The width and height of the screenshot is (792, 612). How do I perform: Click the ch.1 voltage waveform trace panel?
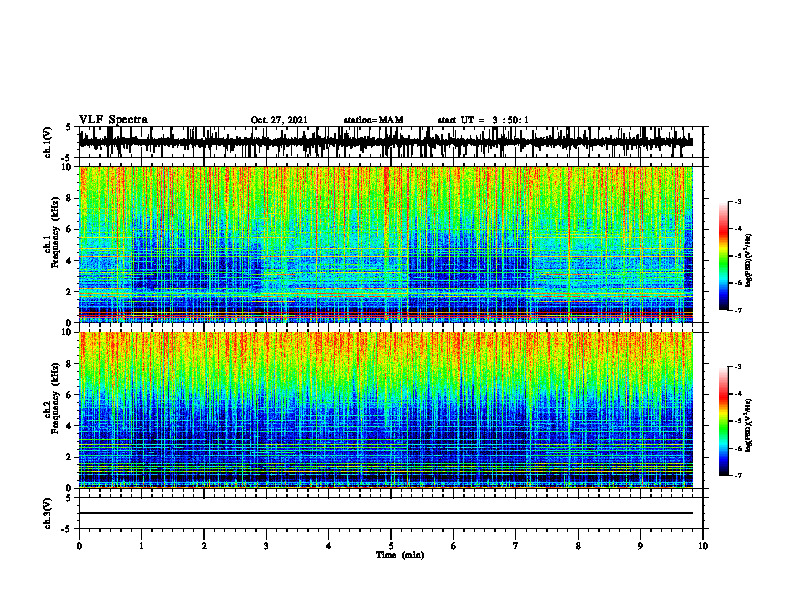pos(391,142)
